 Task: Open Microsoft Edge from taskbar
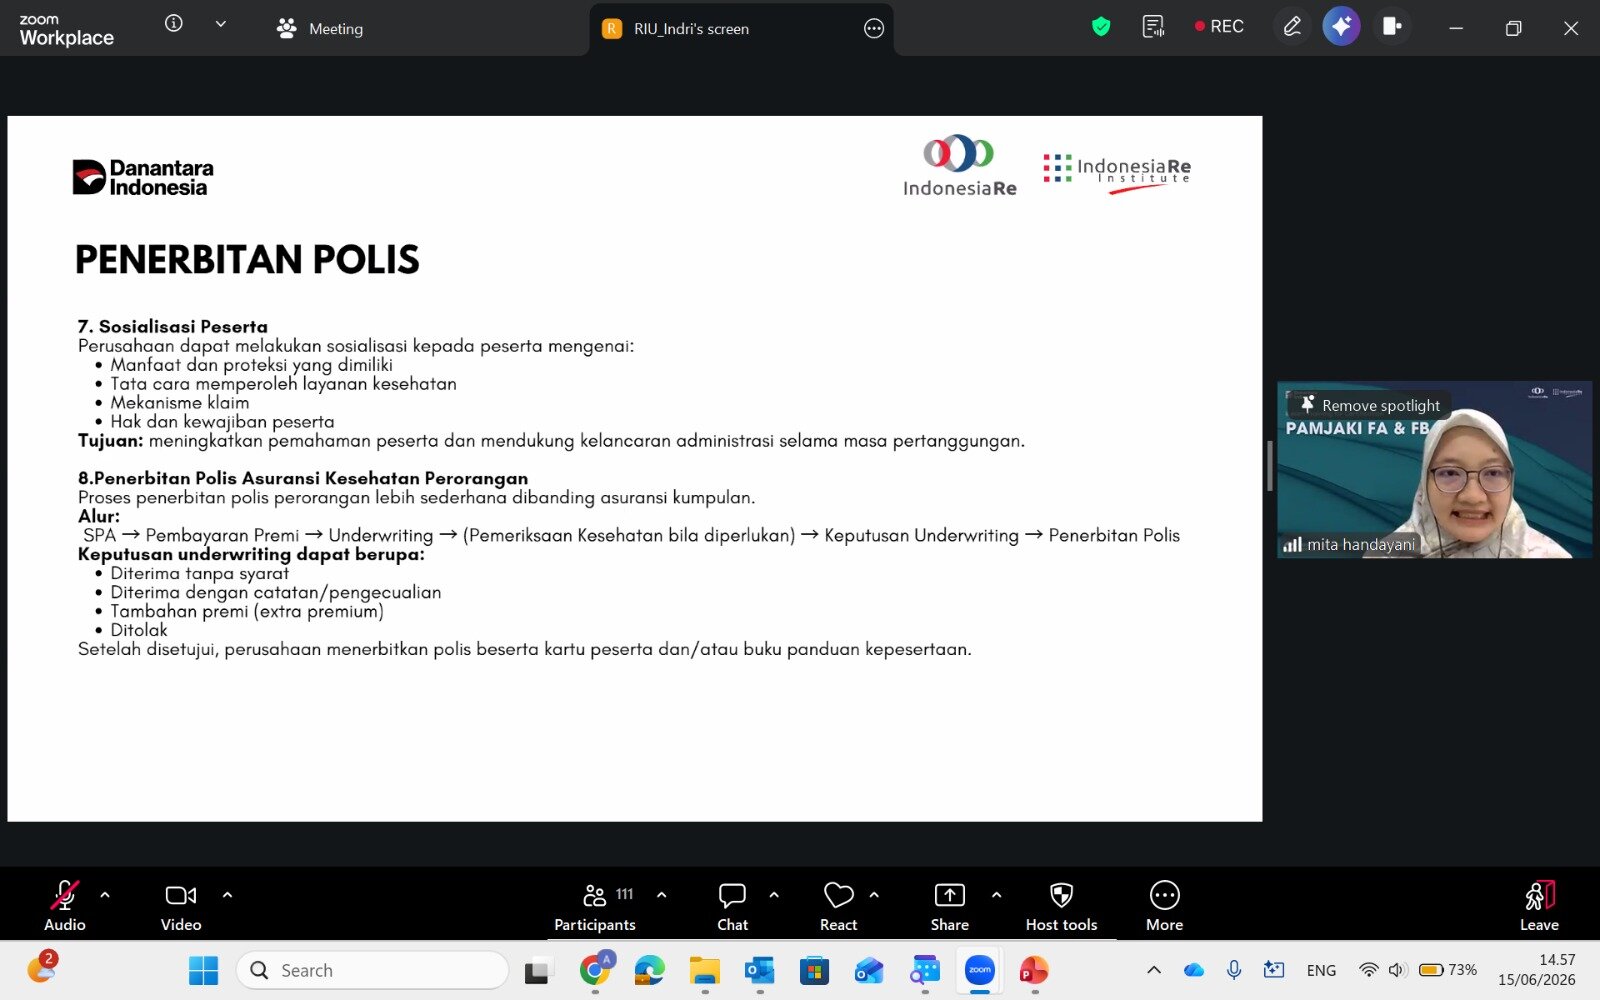click(650, 971)
